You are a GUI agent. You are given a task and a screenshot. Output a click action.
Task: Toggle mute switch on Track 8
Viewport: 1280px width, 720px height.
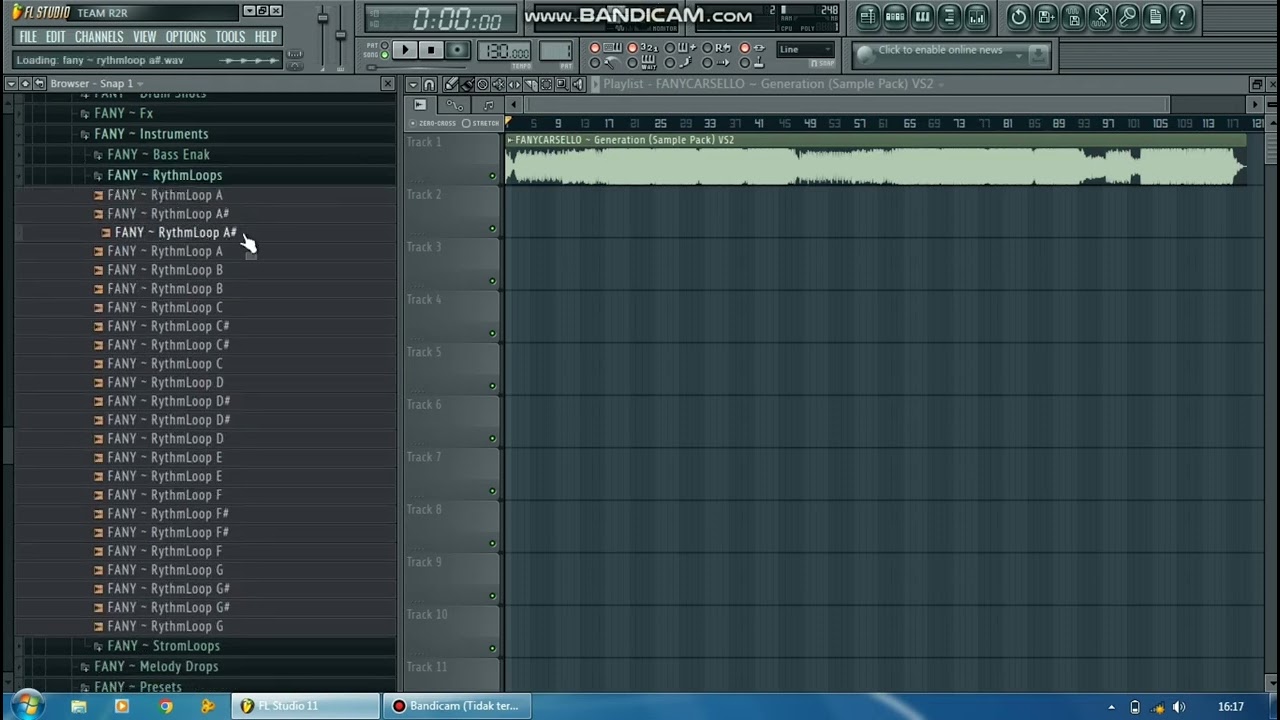492,543
